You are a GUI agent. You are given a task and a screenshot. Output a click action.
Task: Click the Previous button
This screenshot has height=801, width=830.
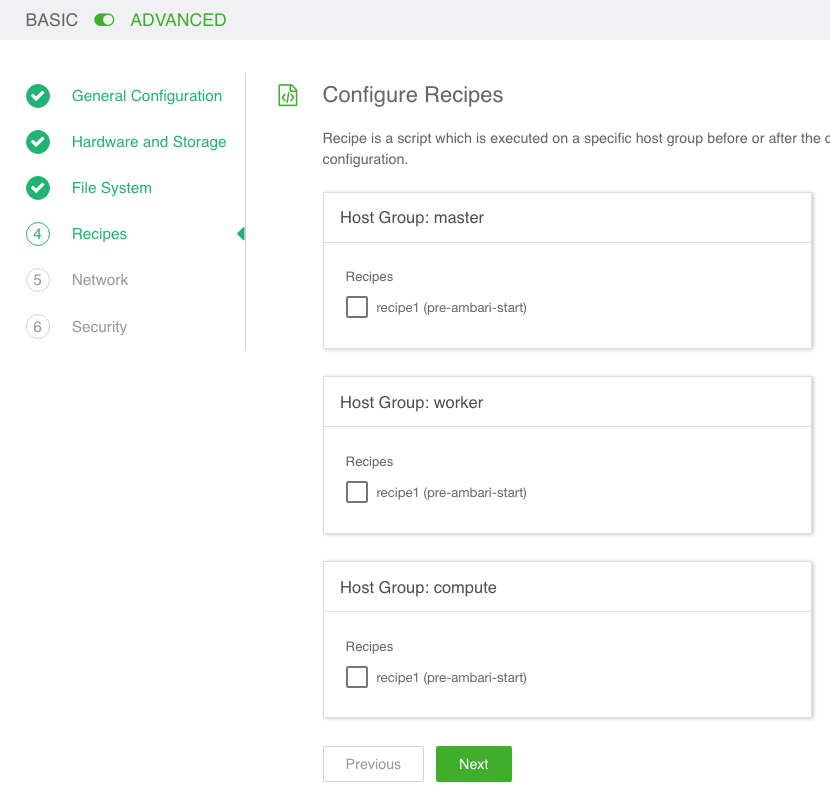[x=373, y=764]
